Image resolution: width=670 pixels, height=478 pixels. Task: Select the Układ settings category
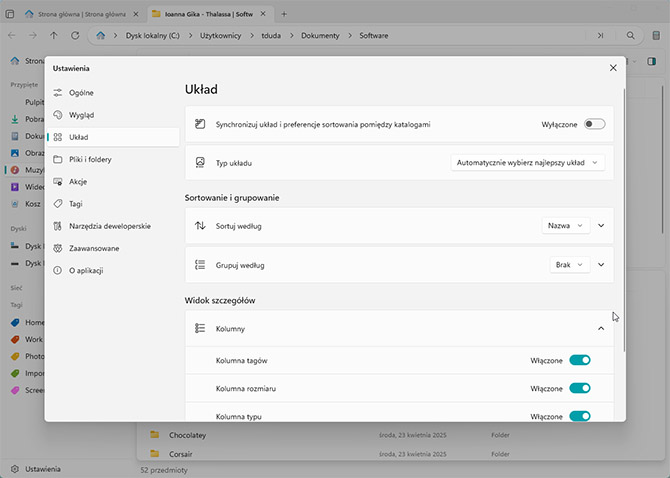[x=112, y=137]
